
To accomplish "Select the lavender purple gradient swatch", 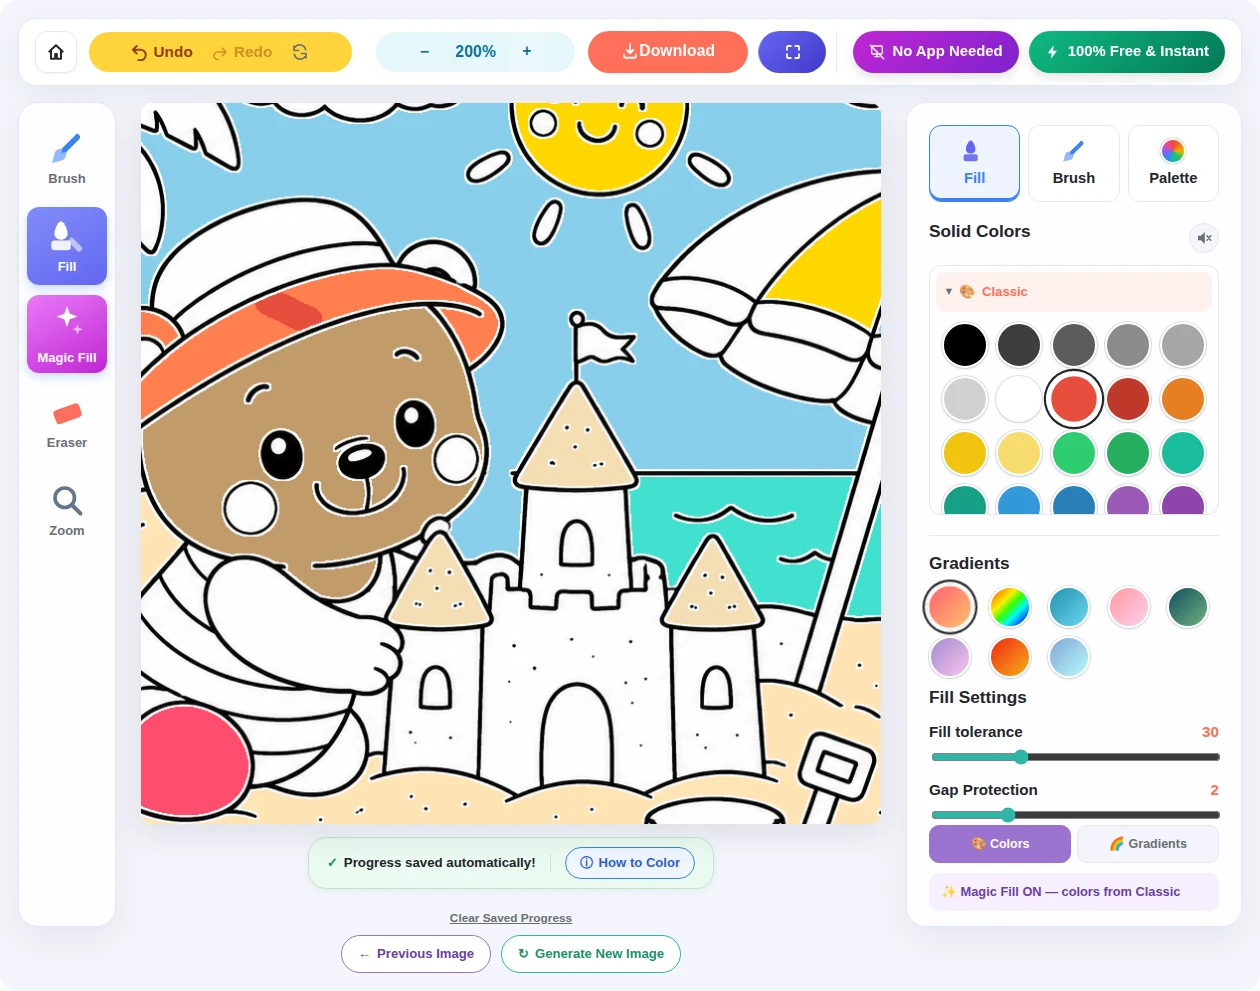I will (x=950, y=657).
